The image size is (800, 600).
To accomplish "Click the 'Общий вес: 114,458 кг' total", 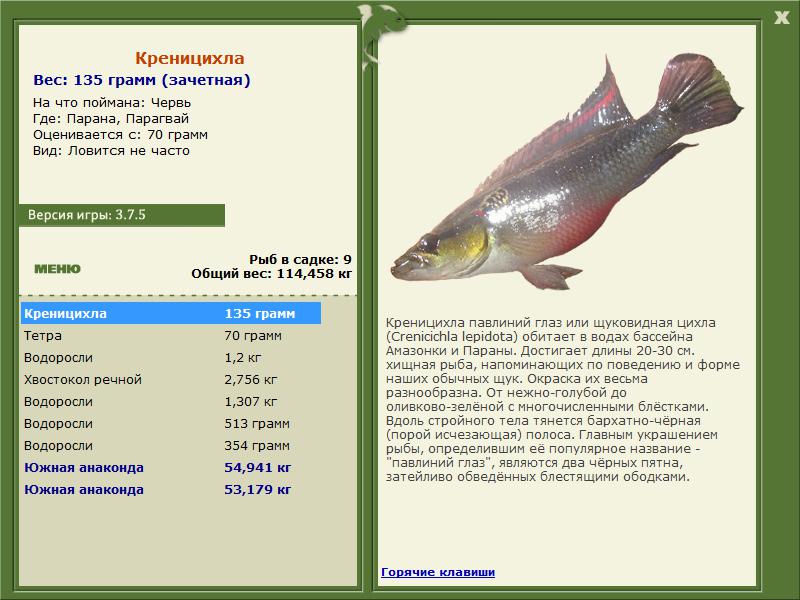I will [271, 274].
